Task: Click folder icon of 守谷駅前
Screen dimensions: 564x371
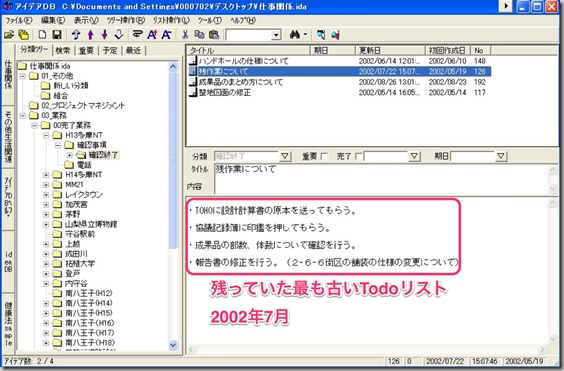Action: pyautogui.click(x=57, y=234)
